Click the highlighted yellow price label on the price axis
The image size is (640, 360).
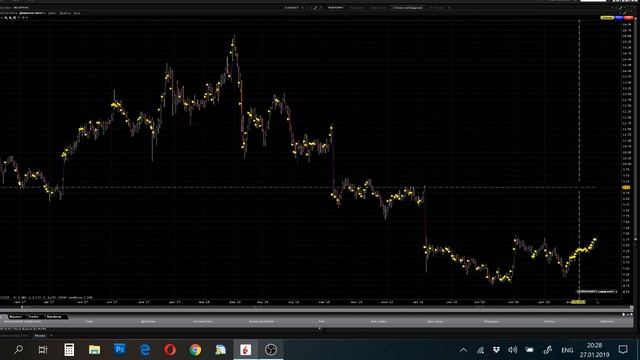tap(626, 187)
